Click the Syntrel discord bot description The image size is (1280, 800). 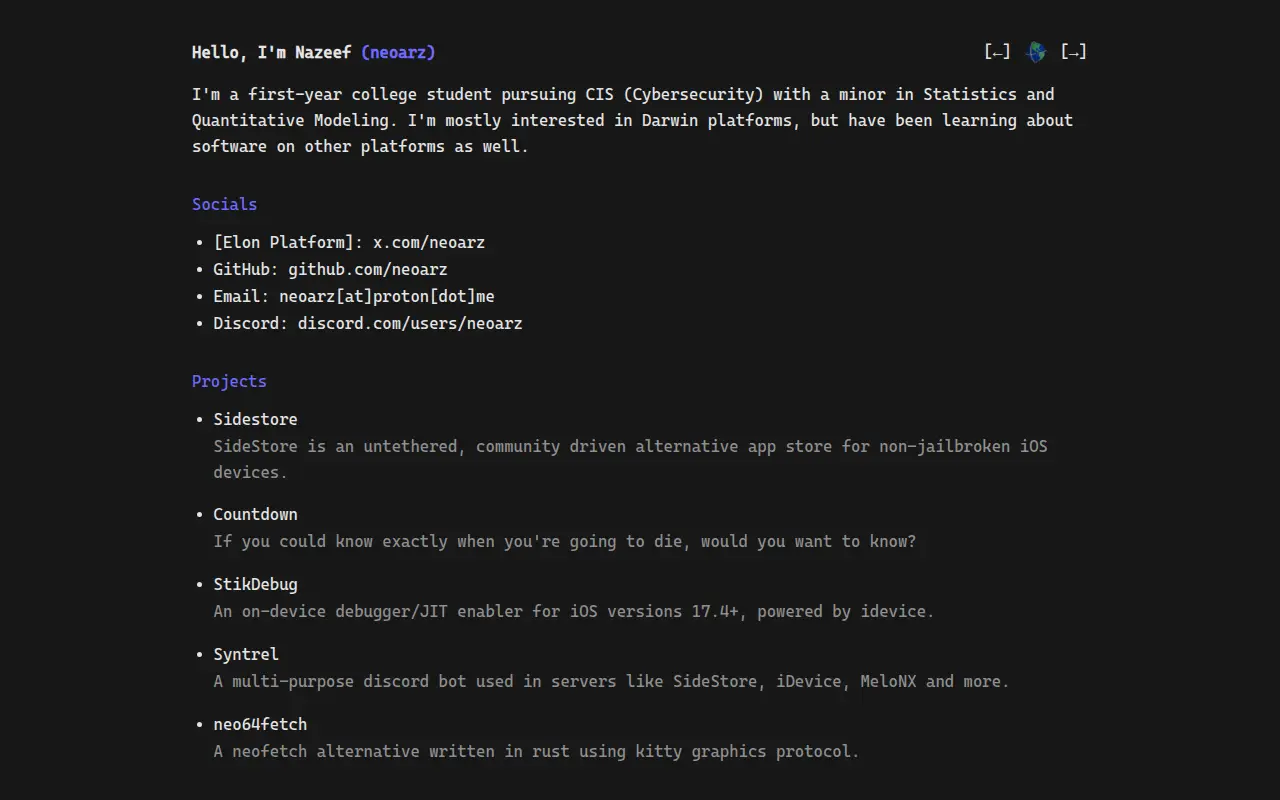click(611, 681)
